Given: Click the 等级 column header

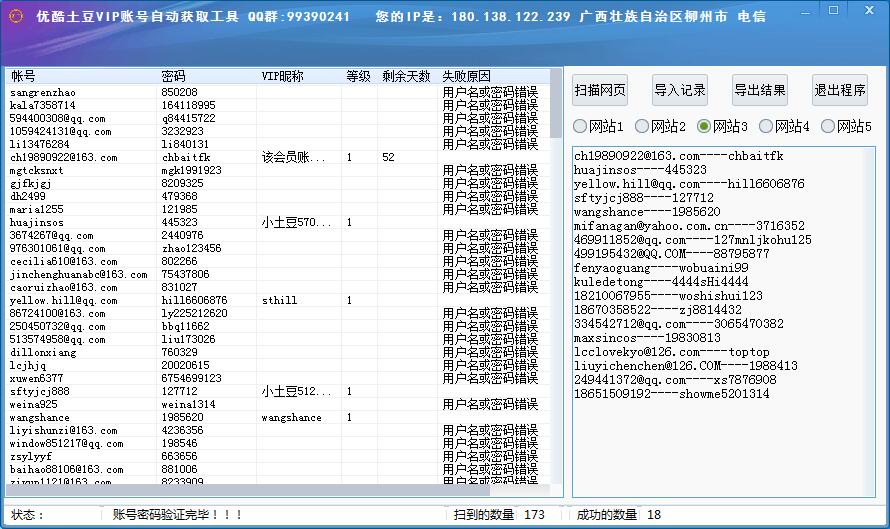Looking at the screenshot, I should coord(360,76).
